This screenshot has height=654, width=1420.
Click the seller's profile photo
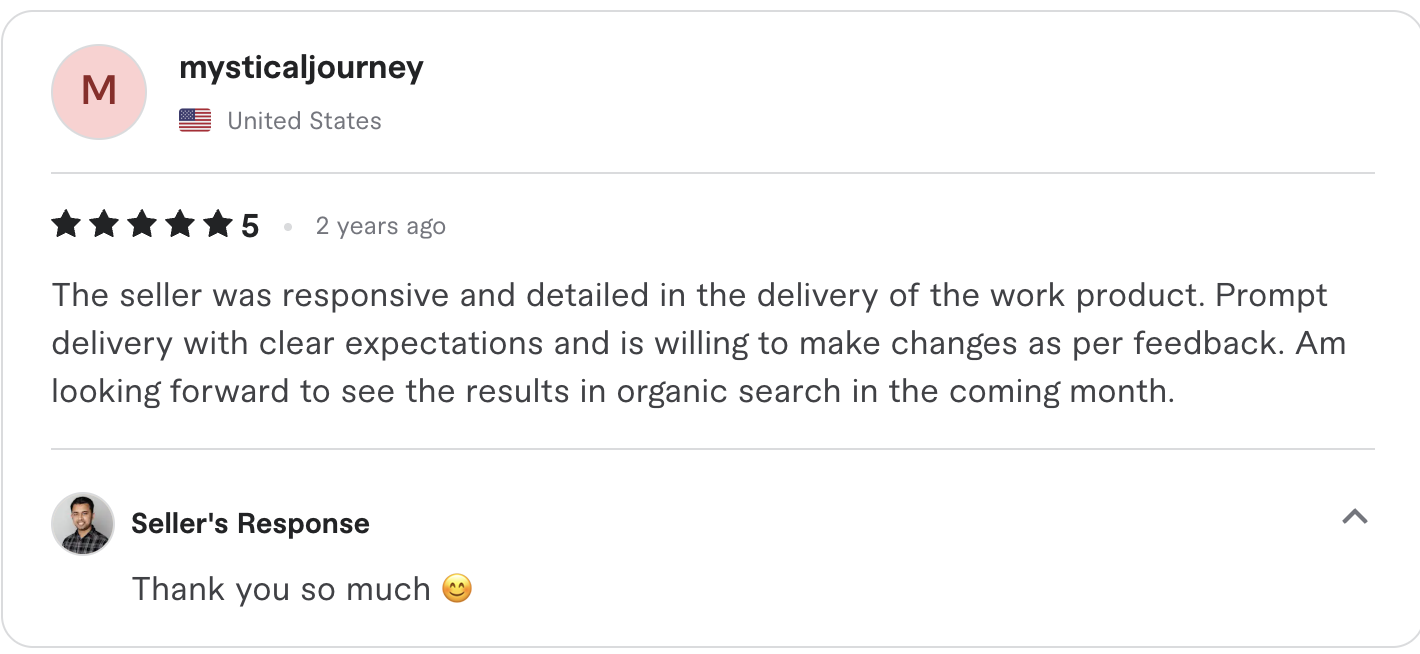click(x=83, y=523)
